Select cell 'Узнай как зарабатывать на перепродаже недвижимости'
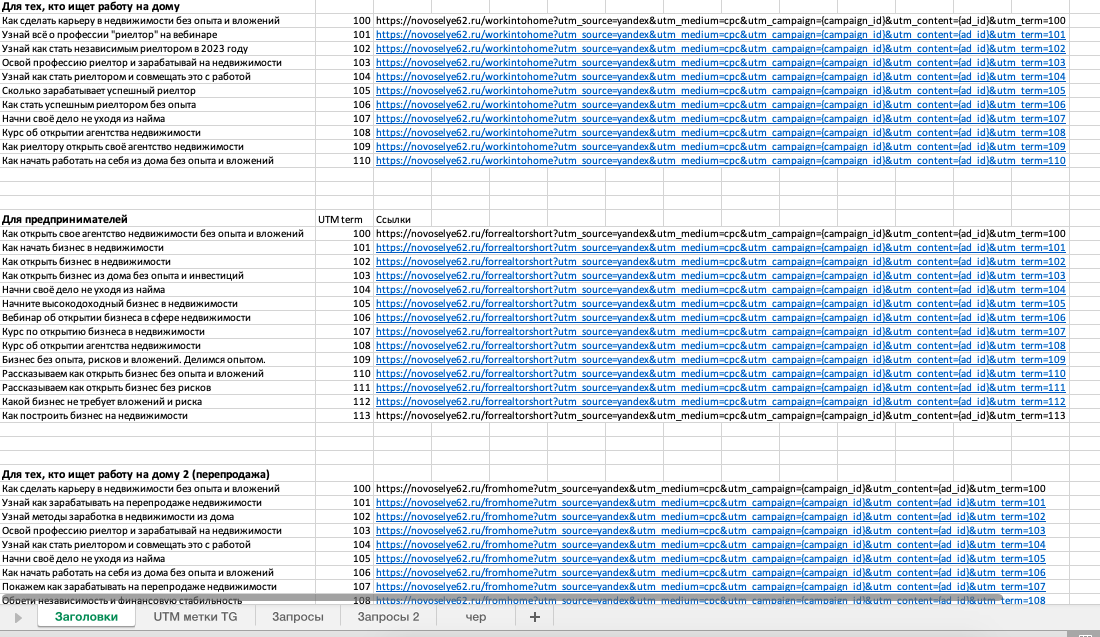The height and width of the screenshot is (637, 1100). pos(158,503)
